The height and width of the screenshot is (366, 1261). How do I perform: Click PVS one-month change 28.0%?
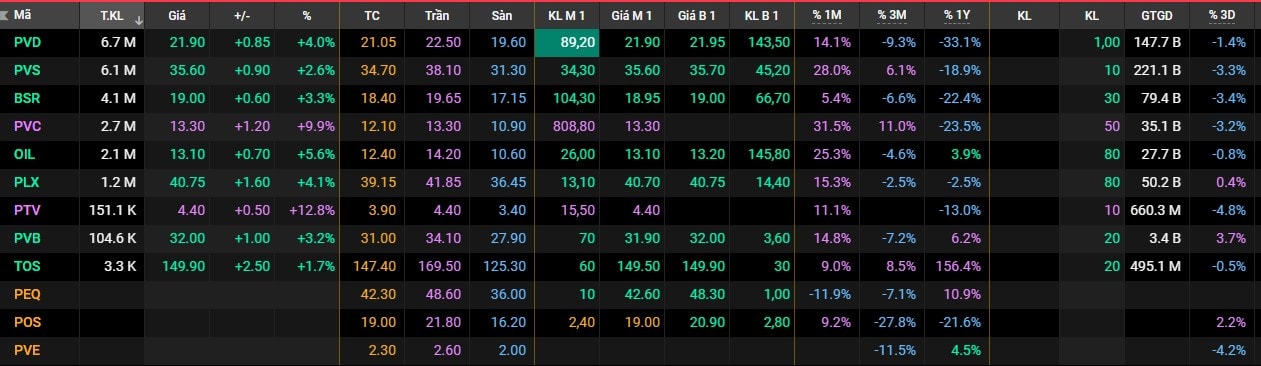coord(833,71)
